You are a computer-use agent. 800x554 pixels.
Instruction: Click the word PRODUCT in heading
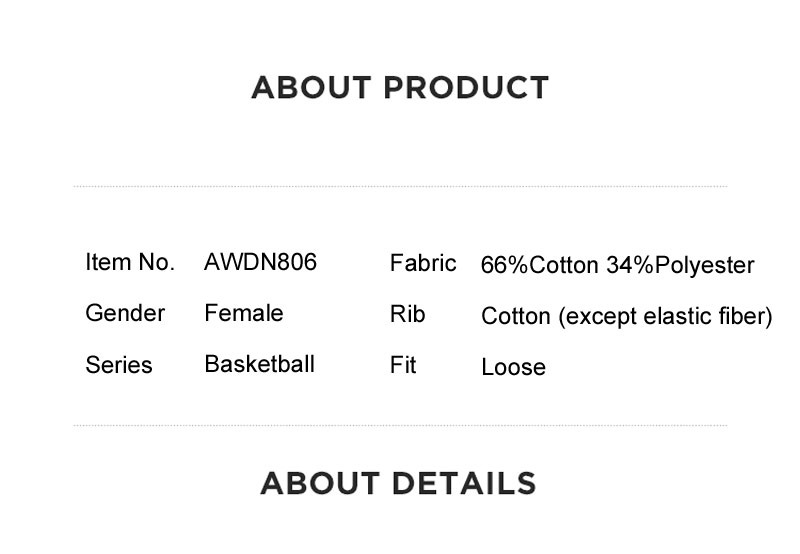[466, 87]
